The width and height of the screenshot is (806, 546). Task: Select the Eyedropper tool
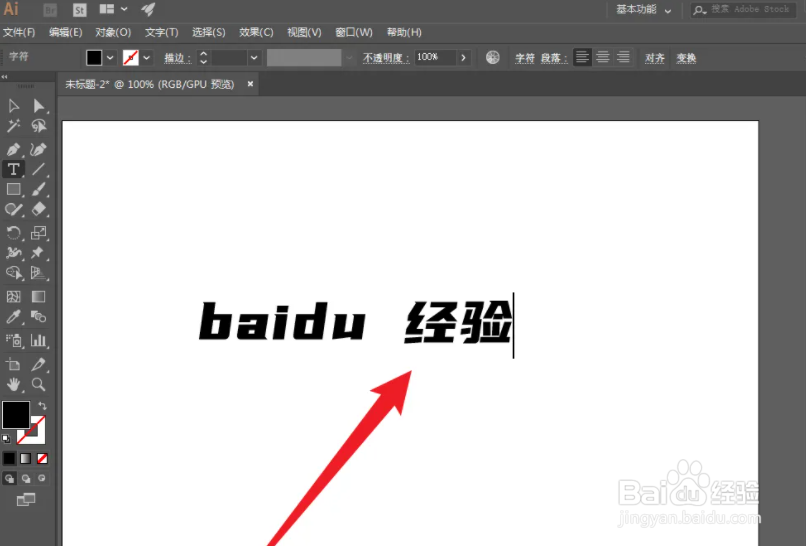click(14, 317)
